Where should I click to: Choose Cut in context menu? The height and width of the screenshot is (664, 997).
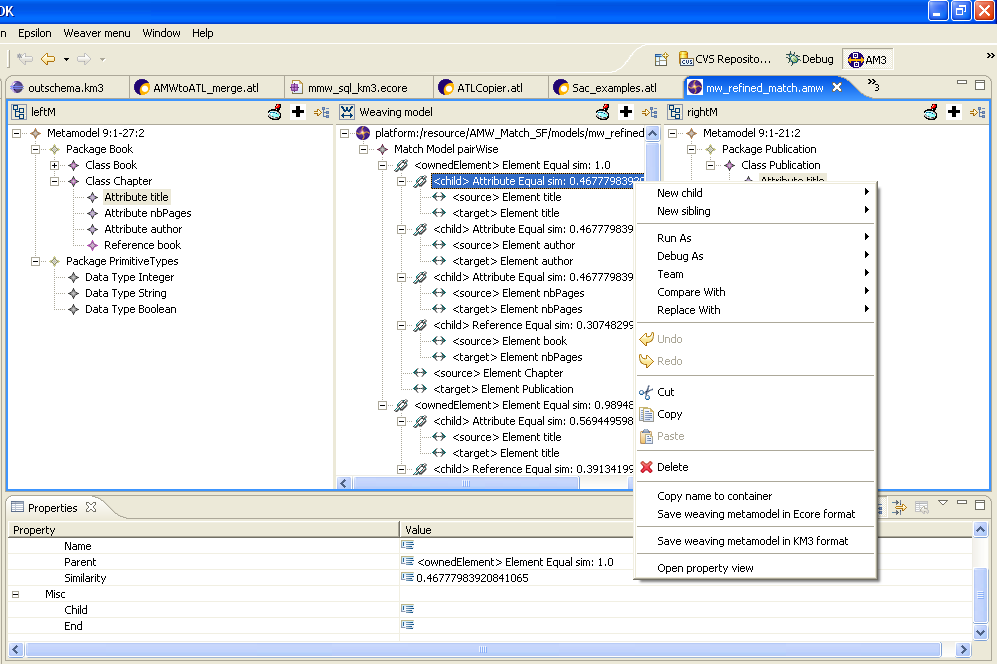point(755,392)
